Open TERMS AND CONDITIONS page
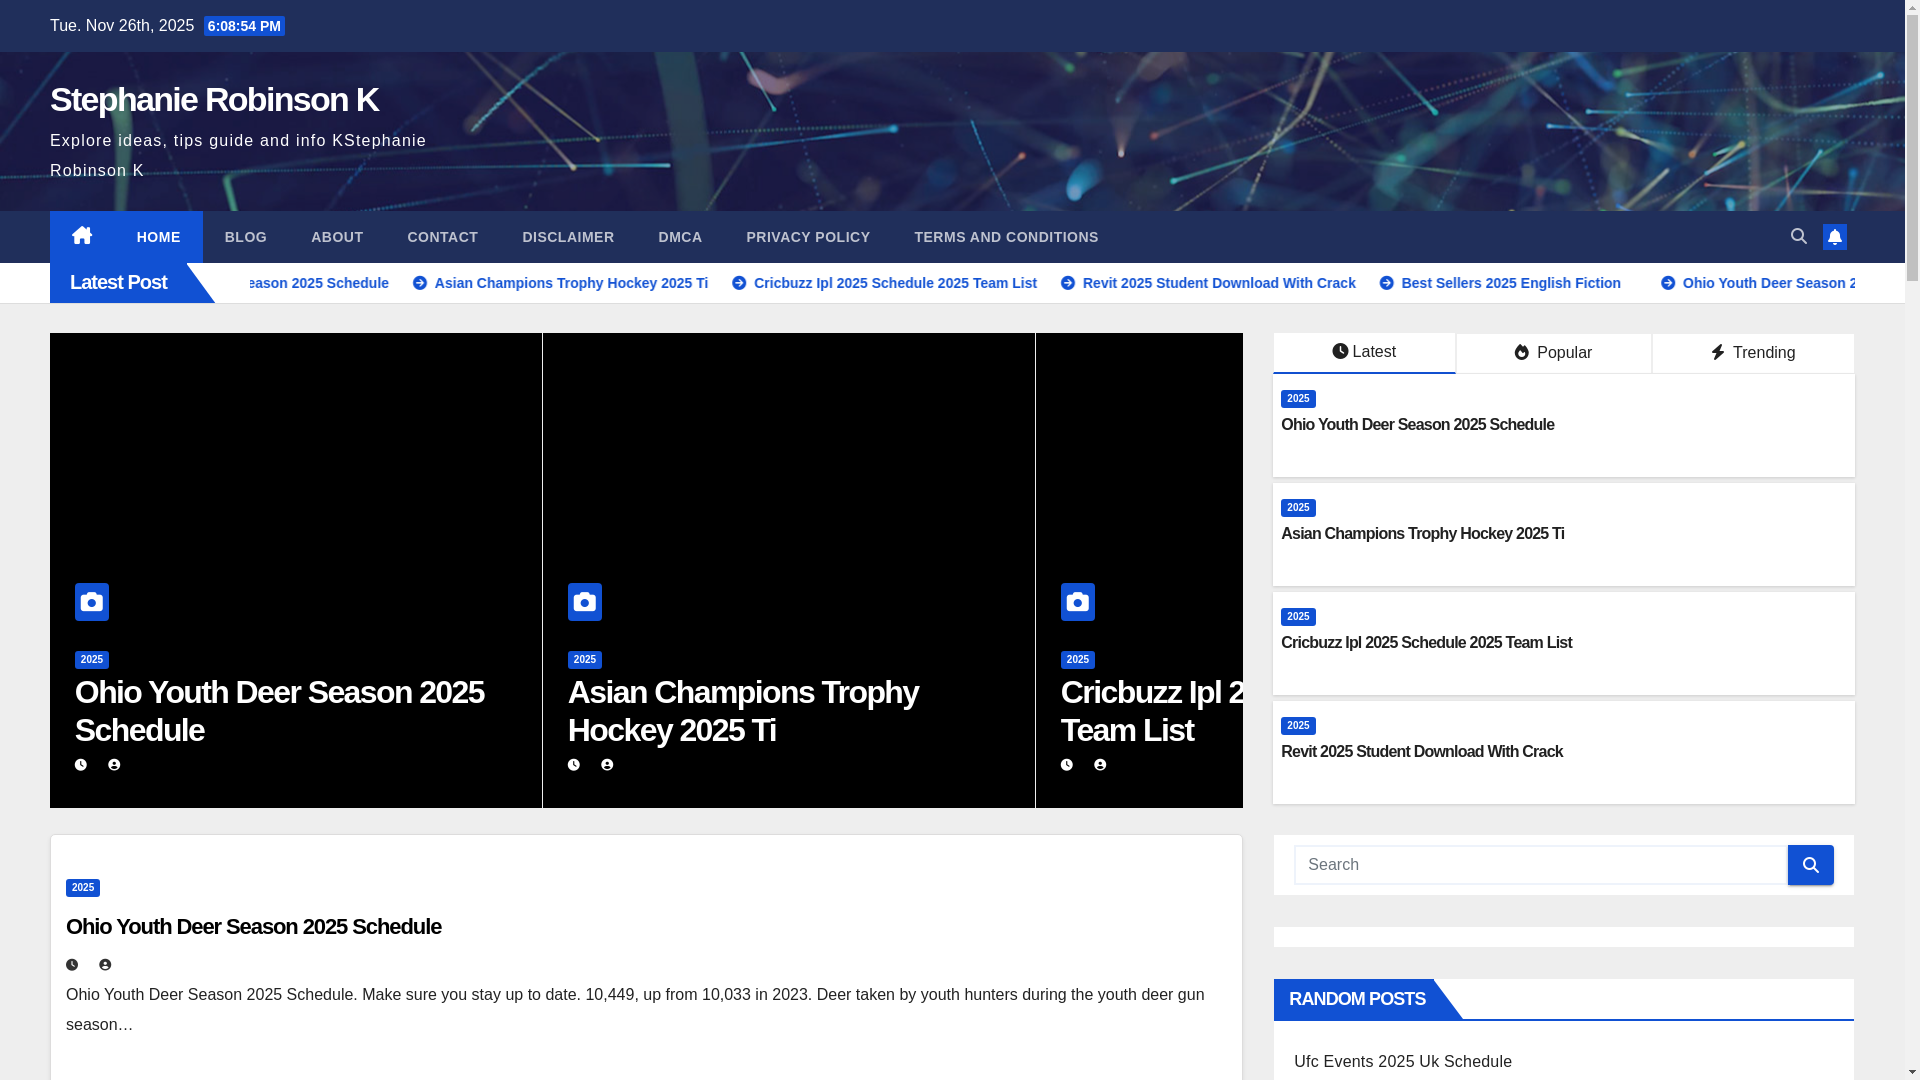 coord(1006,237)
